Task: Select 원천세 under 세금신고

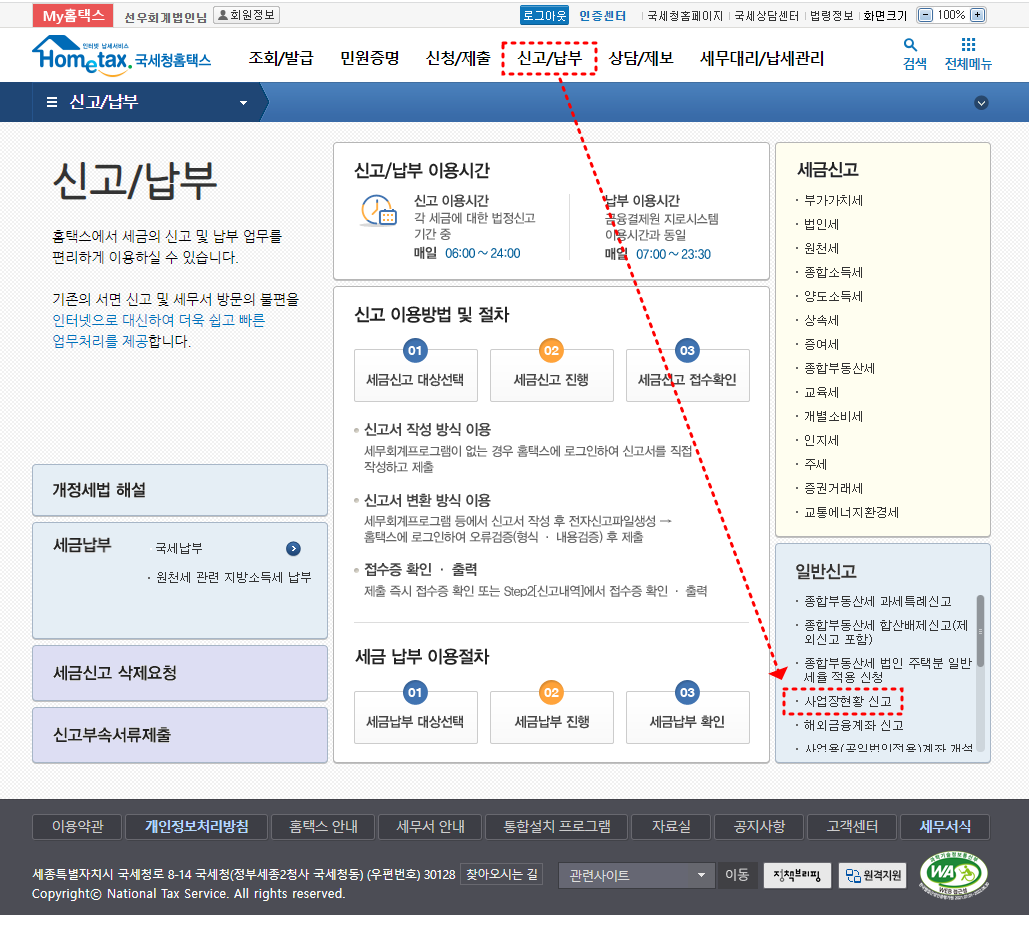Action: [822, 248]
